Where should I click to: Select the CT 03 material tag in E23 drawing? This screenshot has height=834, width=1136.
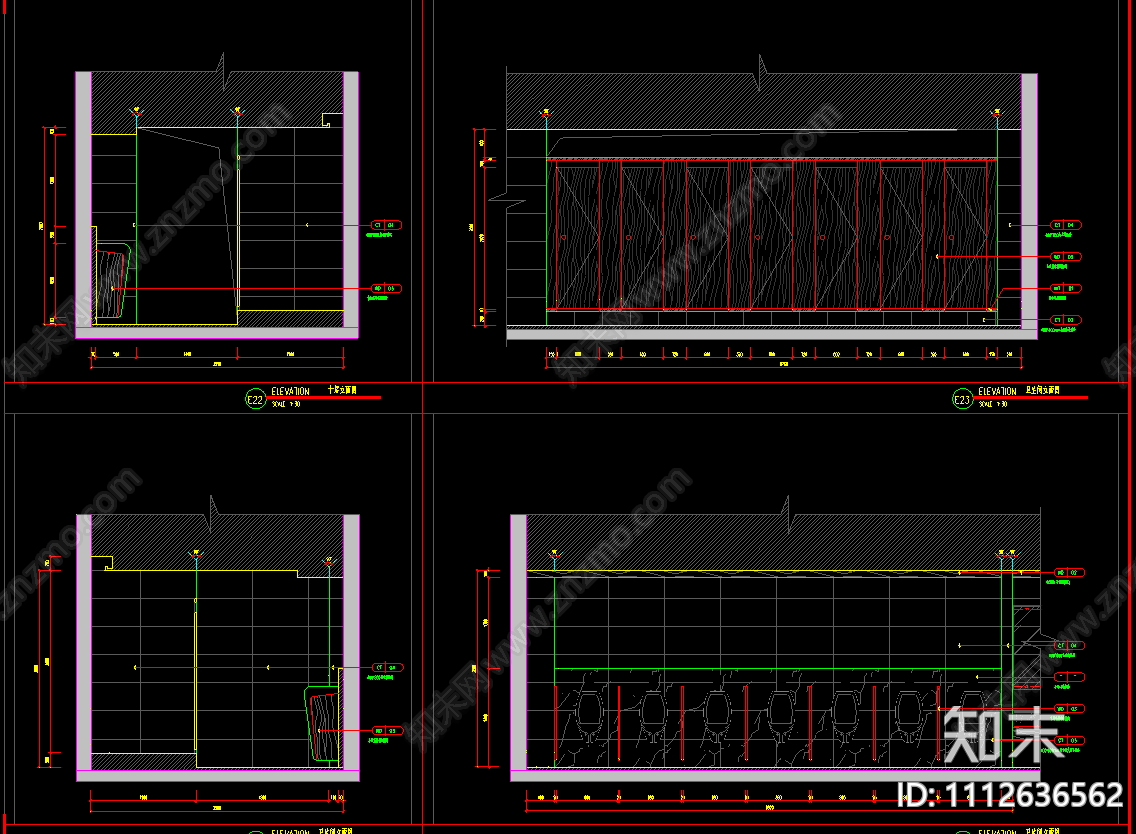(x=1066, y=320)
